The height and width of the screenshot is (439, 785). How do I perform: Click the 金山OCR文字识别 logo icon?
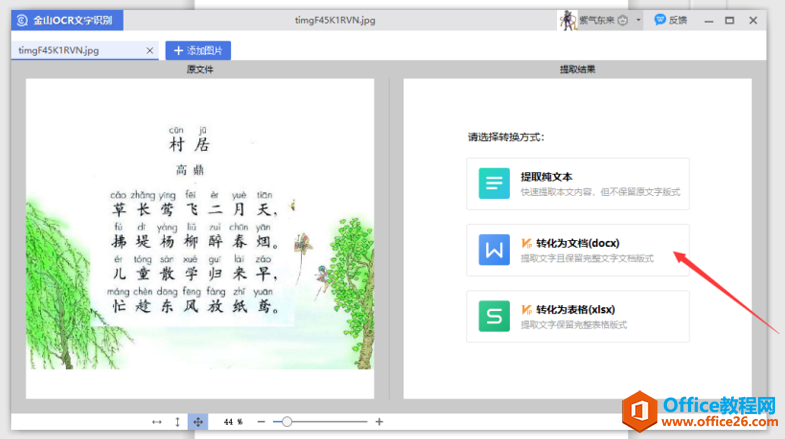(22, 21)
